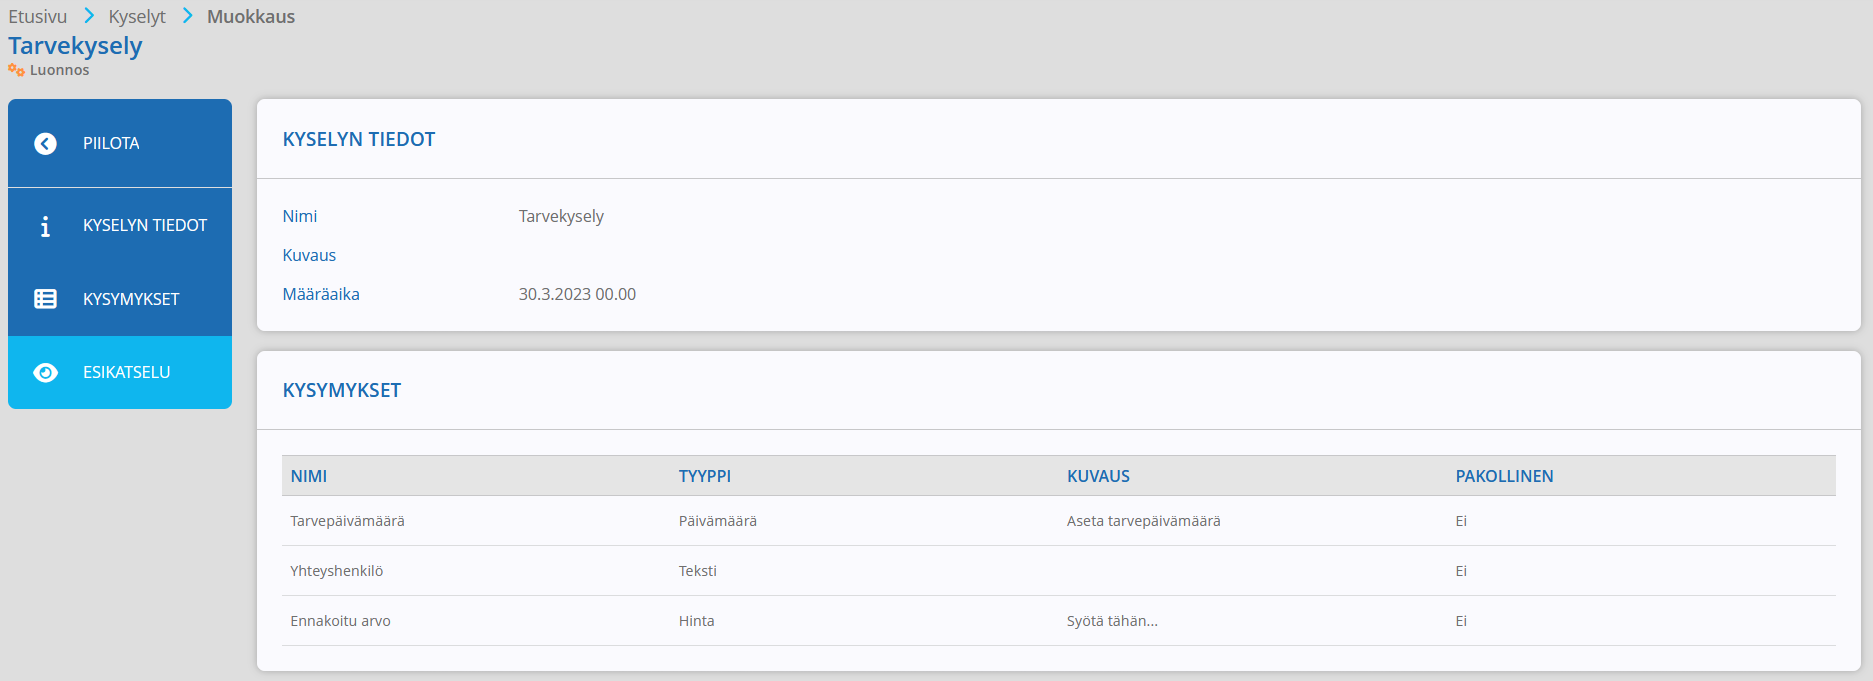
Task: Click Ei in Yhteyshenkilö row
Action: [x=1461, y=571]
